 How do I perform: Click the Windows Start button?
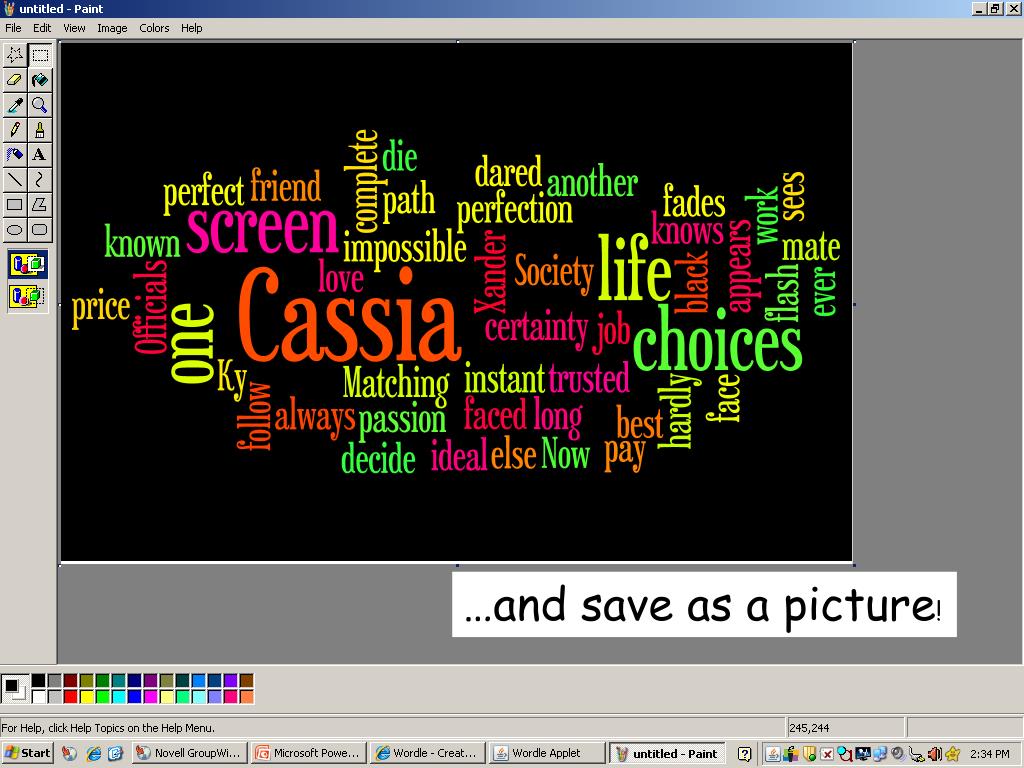(27, 753)
